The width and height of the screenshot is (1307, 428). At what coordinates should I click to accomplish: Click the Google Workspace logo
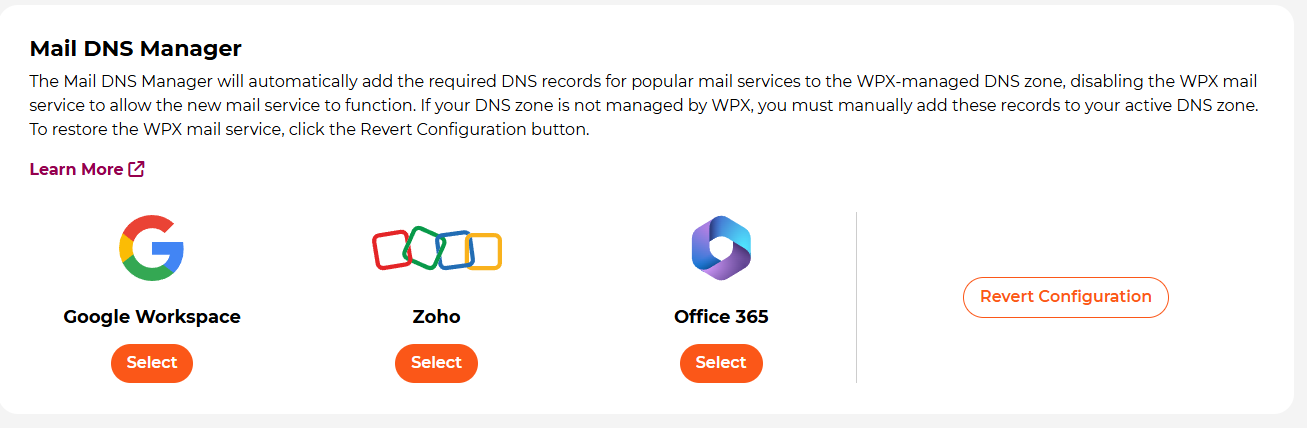coord(151,247)
